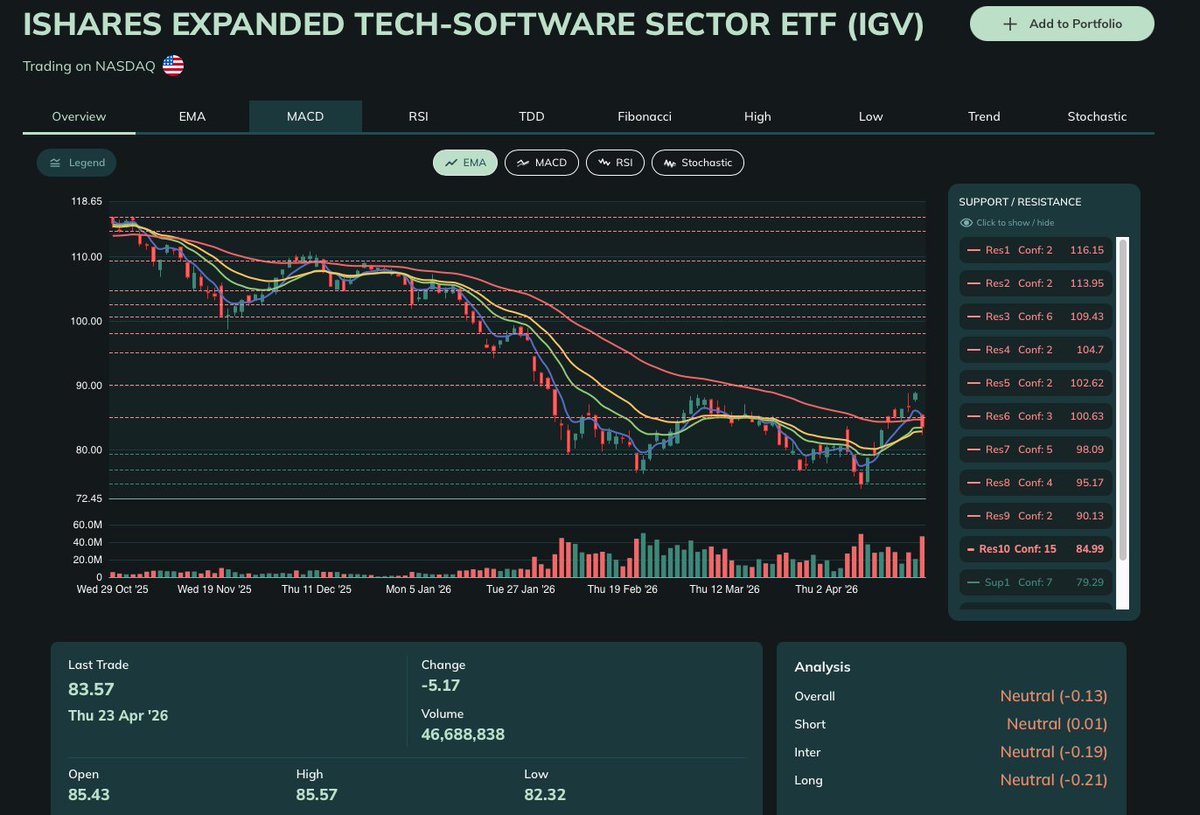This screenshot has width=1200, height=815.
Task: Open the RSI tab
Action: click(418, 117)
